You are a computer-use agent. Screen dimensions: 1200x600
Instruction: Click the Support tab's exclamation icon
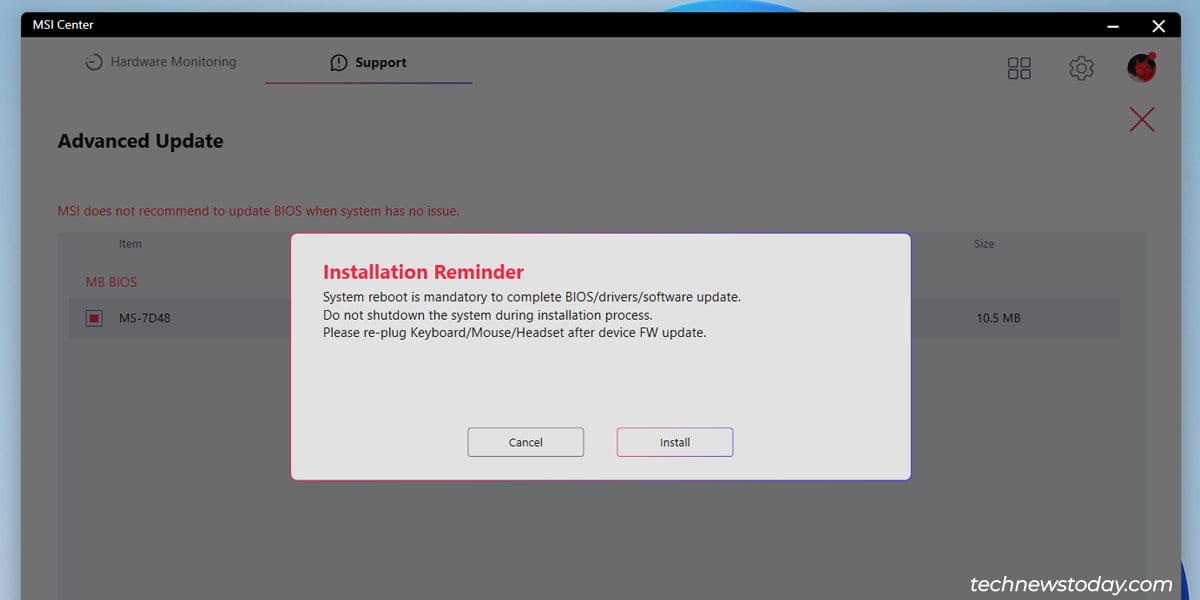coord(339,62)
